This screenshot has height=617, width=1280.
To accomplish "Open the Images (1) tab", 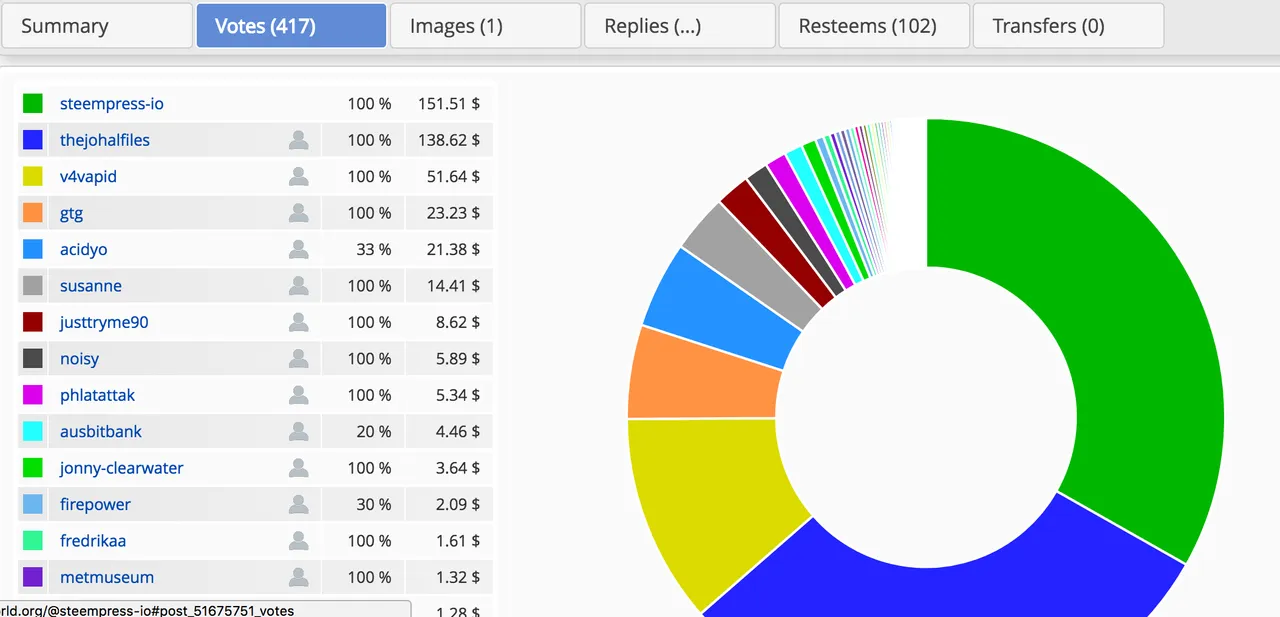I will 485,26.
